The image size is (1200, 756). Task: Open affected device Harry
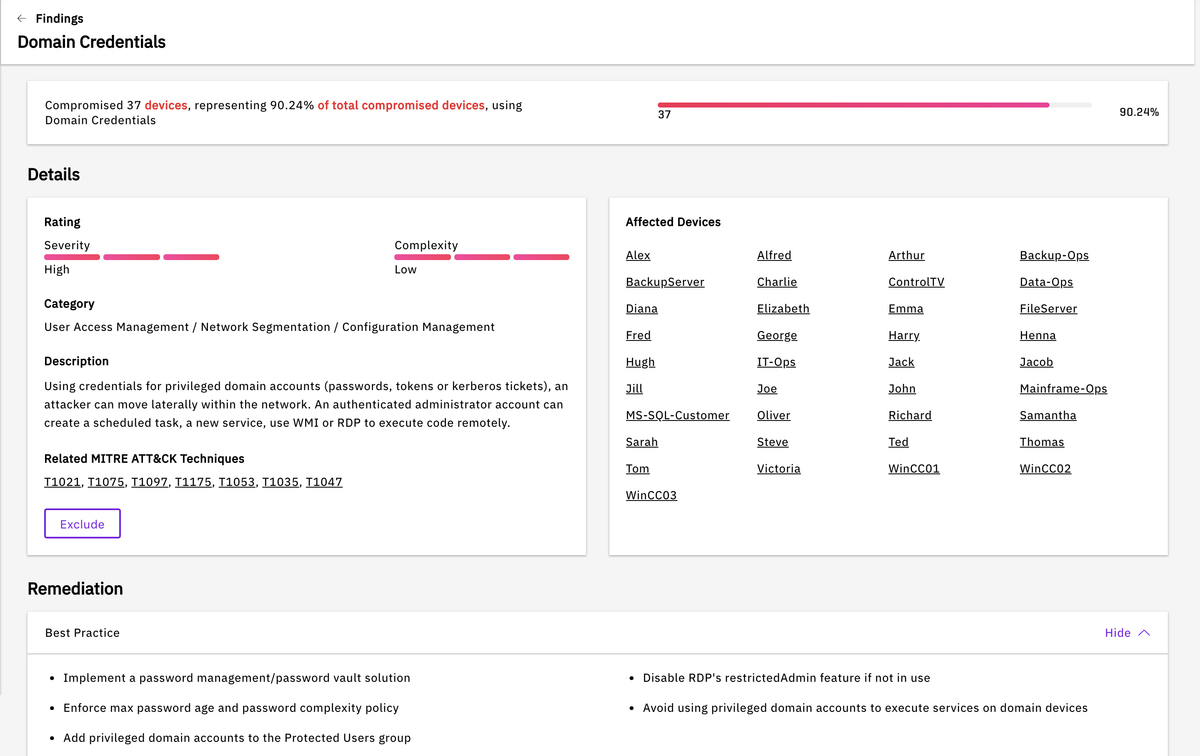pyautogui.click(x=904, y=336)
